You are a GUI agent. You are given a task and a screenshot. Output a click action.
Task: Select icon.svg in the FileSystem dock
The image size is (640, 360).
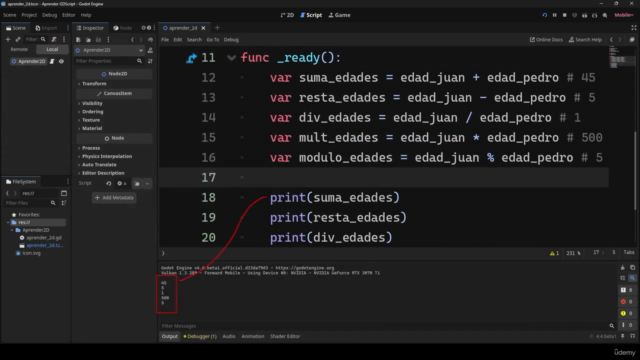pos(28,253)
